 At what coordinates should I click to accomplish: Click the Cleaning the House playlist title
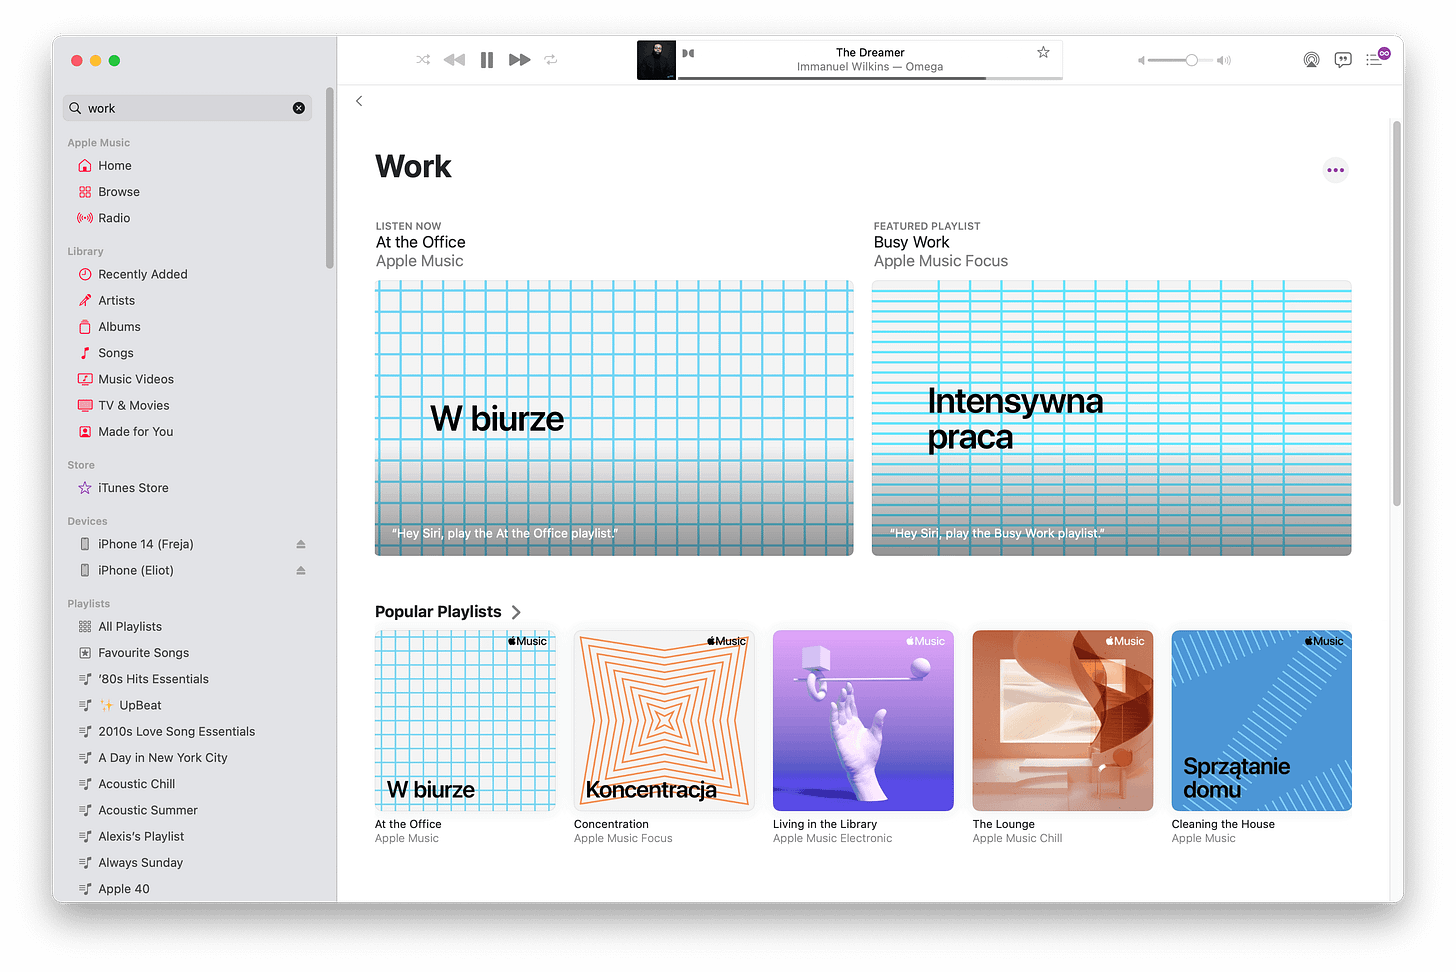[x=1223, y=824]
